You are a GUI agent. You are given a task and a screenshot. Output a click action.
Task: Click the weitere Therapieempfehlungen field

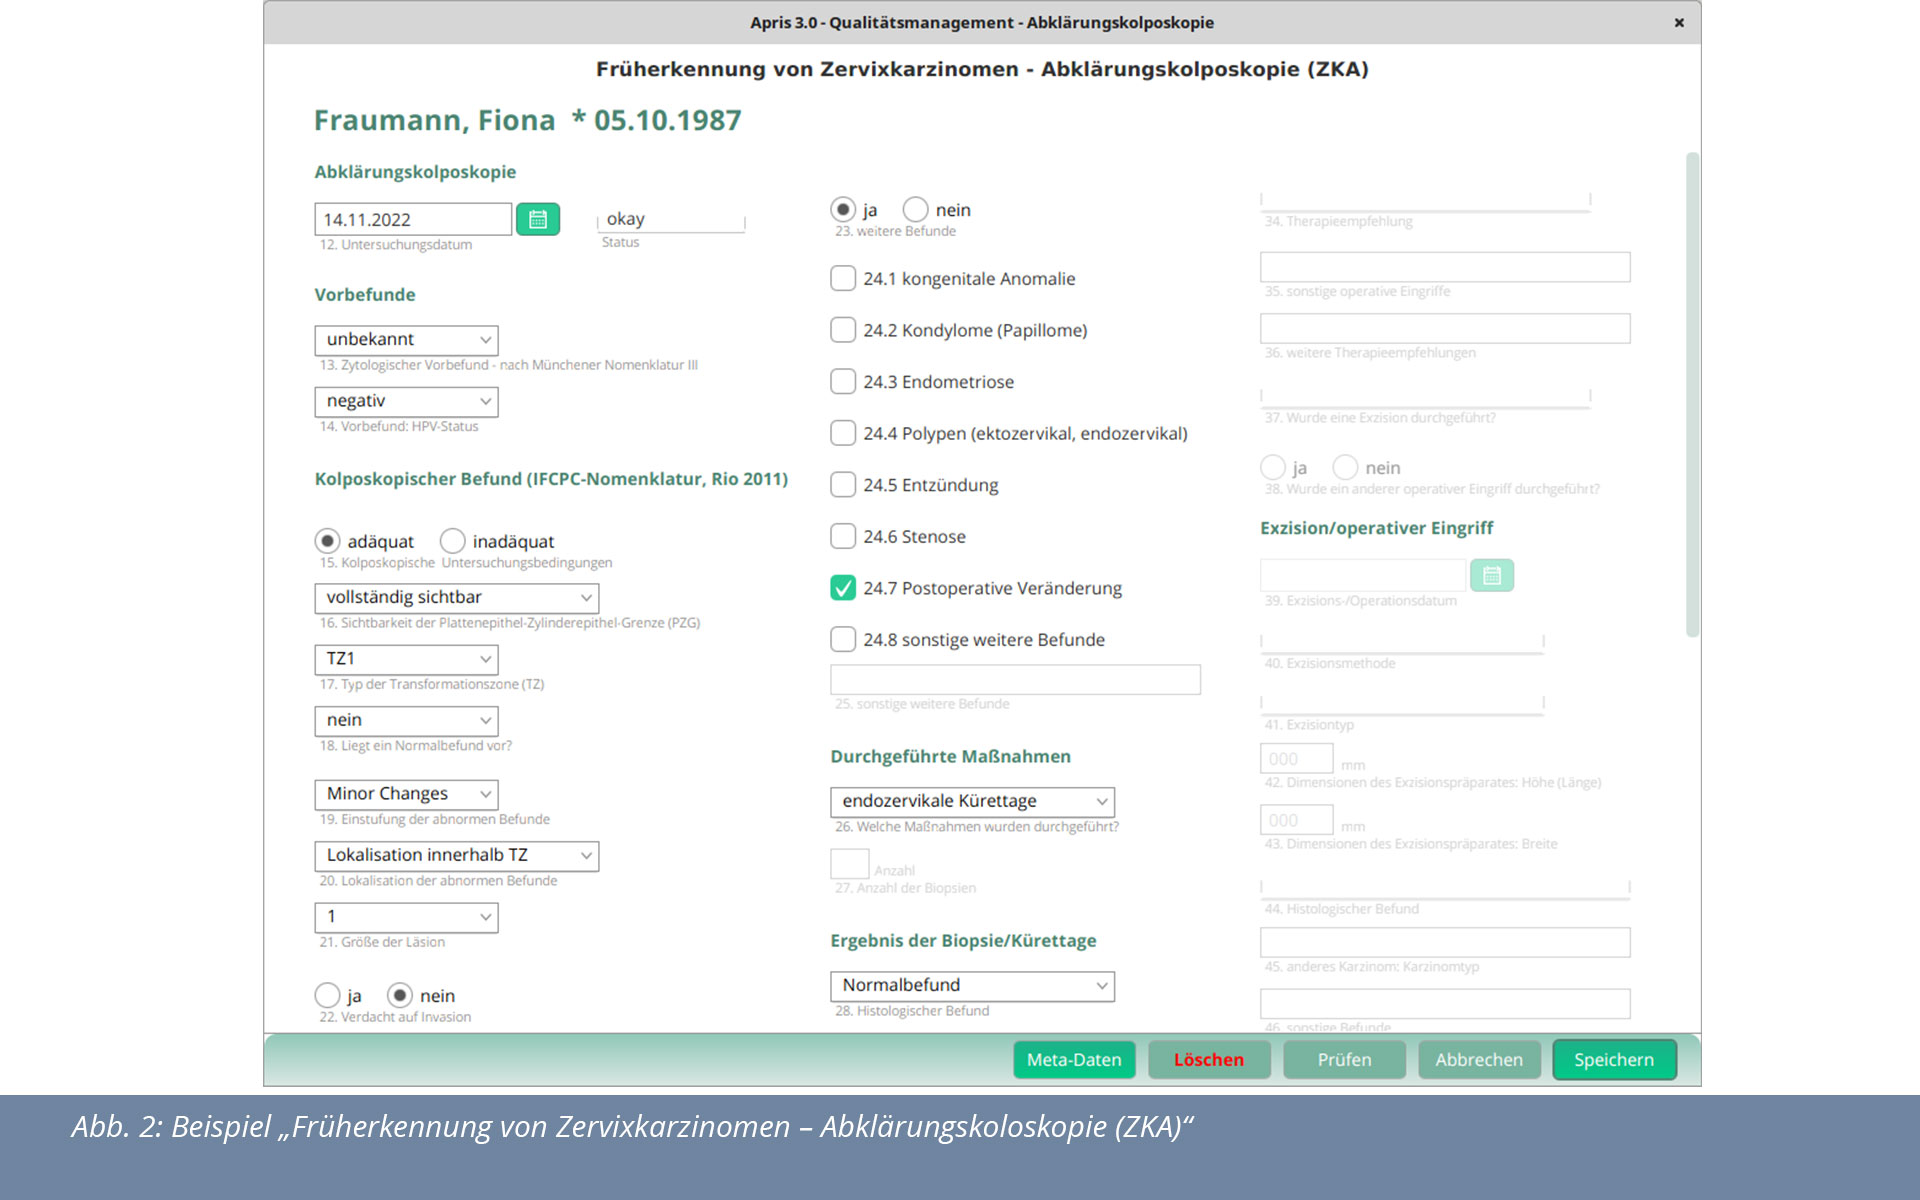point(1445,329)
